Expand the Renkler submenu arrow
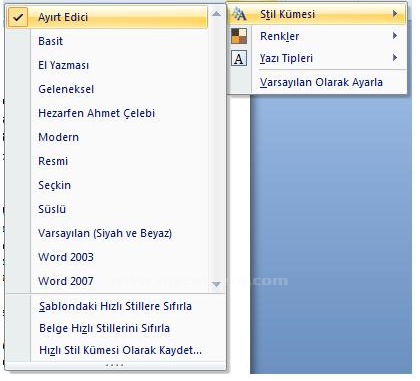 [x=395, y=36]
